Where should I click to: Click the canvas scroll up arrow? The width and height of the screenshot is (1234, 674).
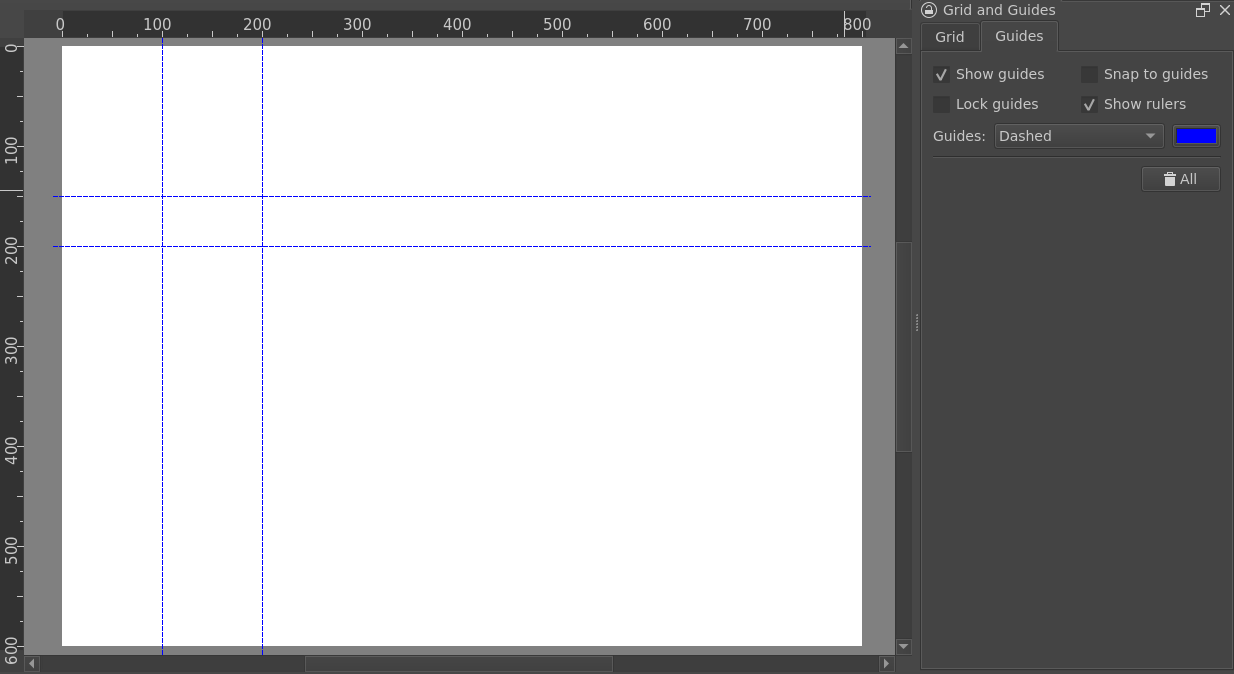tap(903, 48)
